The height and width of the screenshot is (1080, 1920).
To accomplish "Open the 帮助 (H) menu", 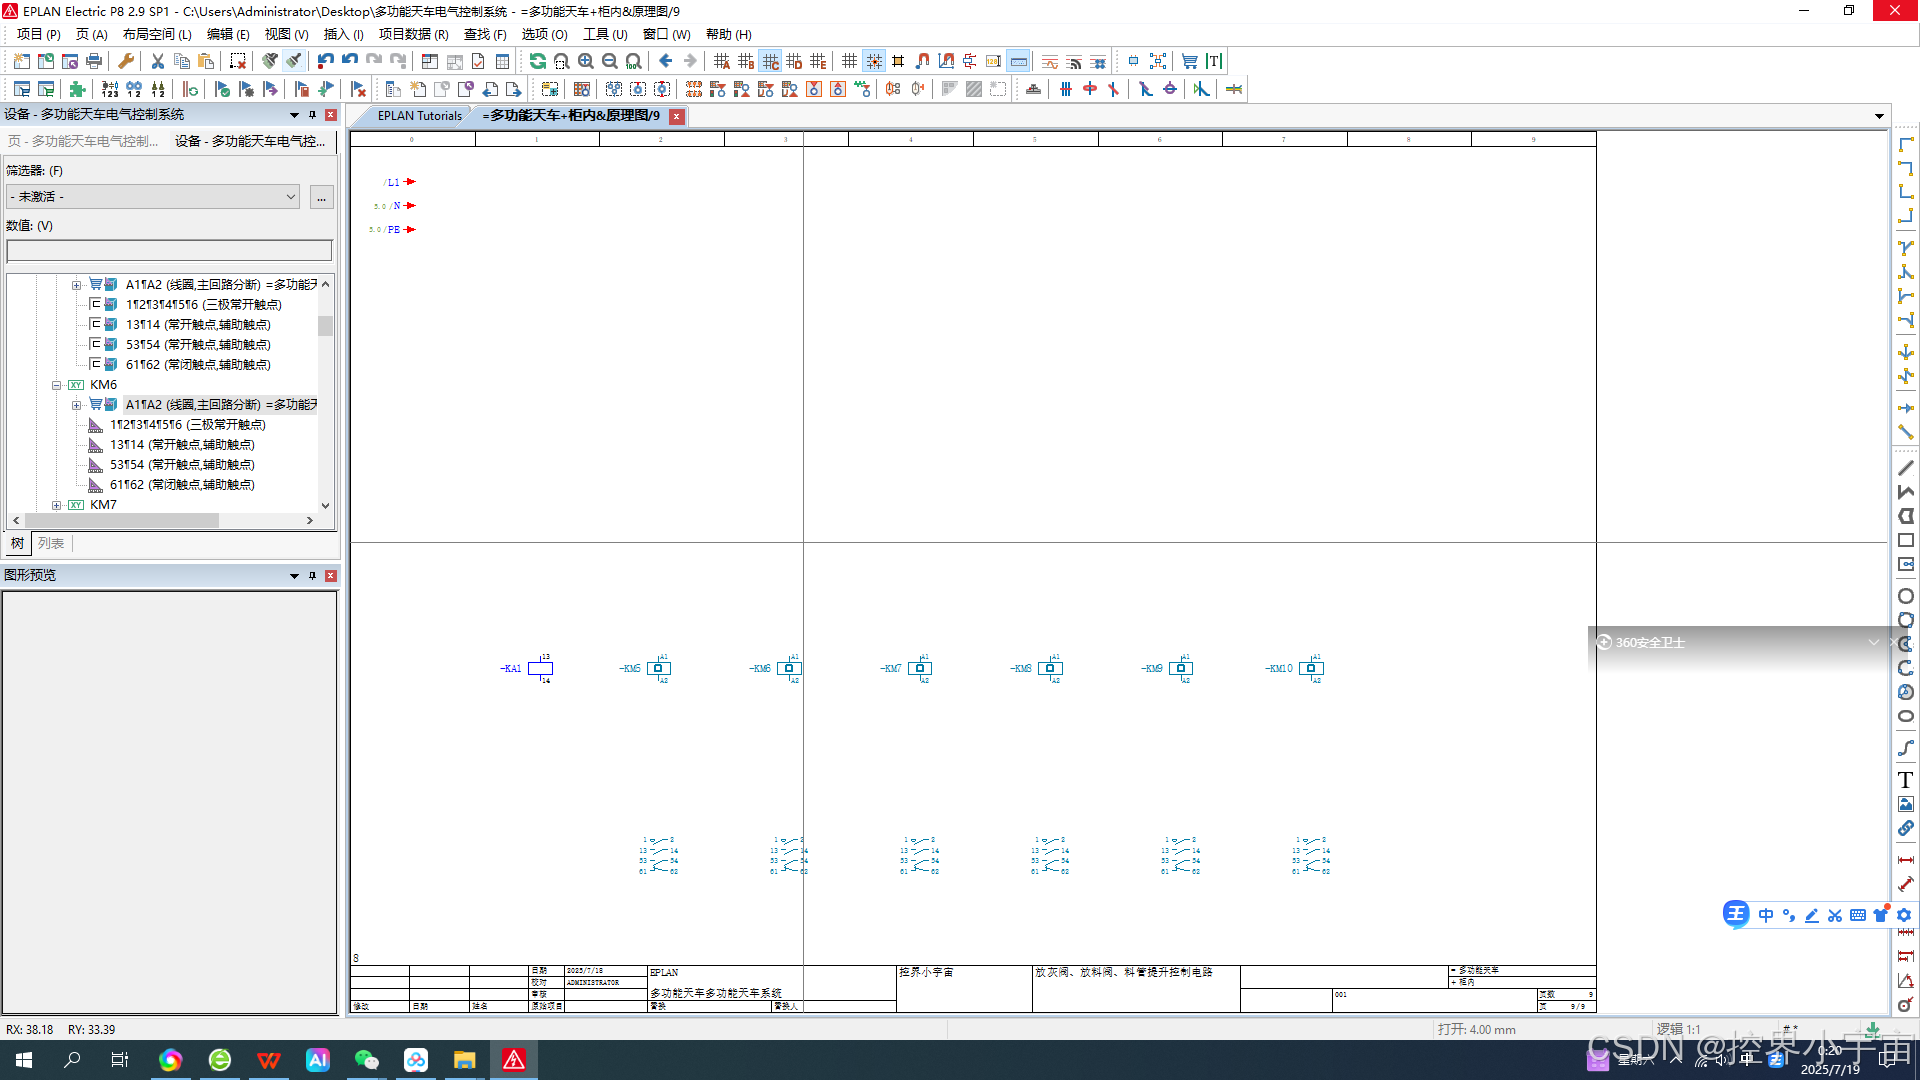I will coord(729,34).
